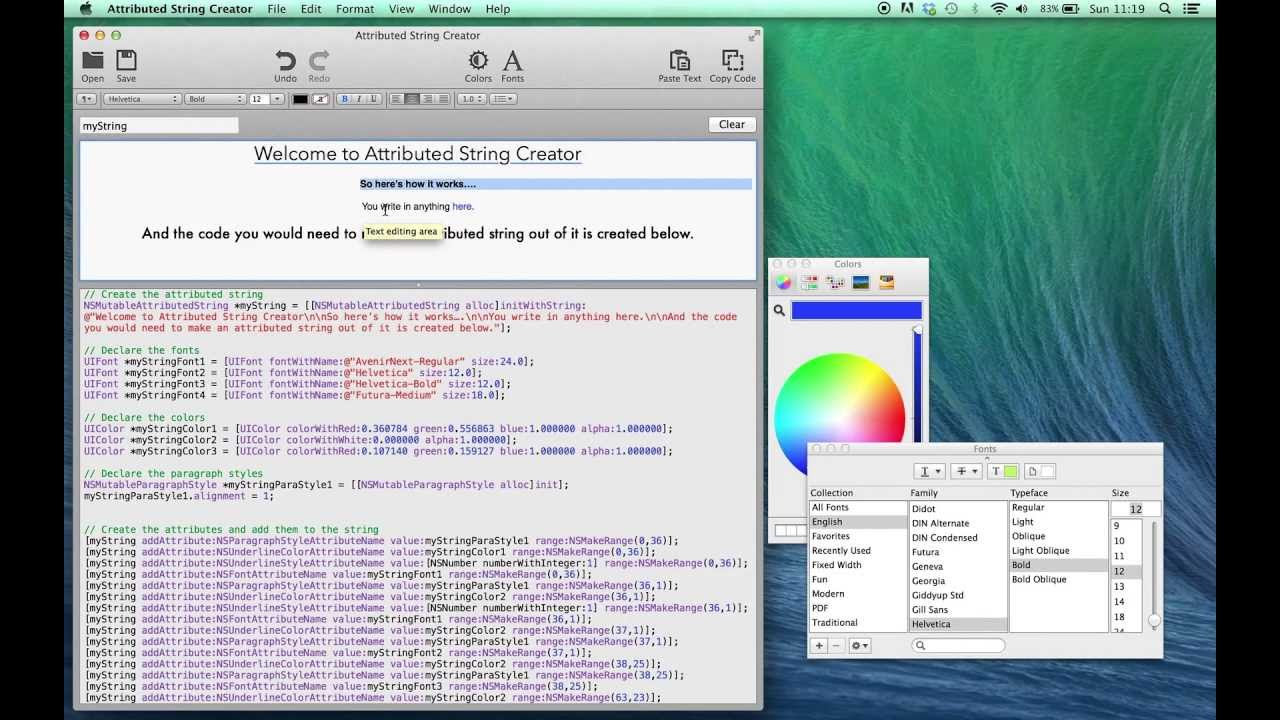Click the Clear button
Screen dimensions: 1280x720
pos(732,125)
